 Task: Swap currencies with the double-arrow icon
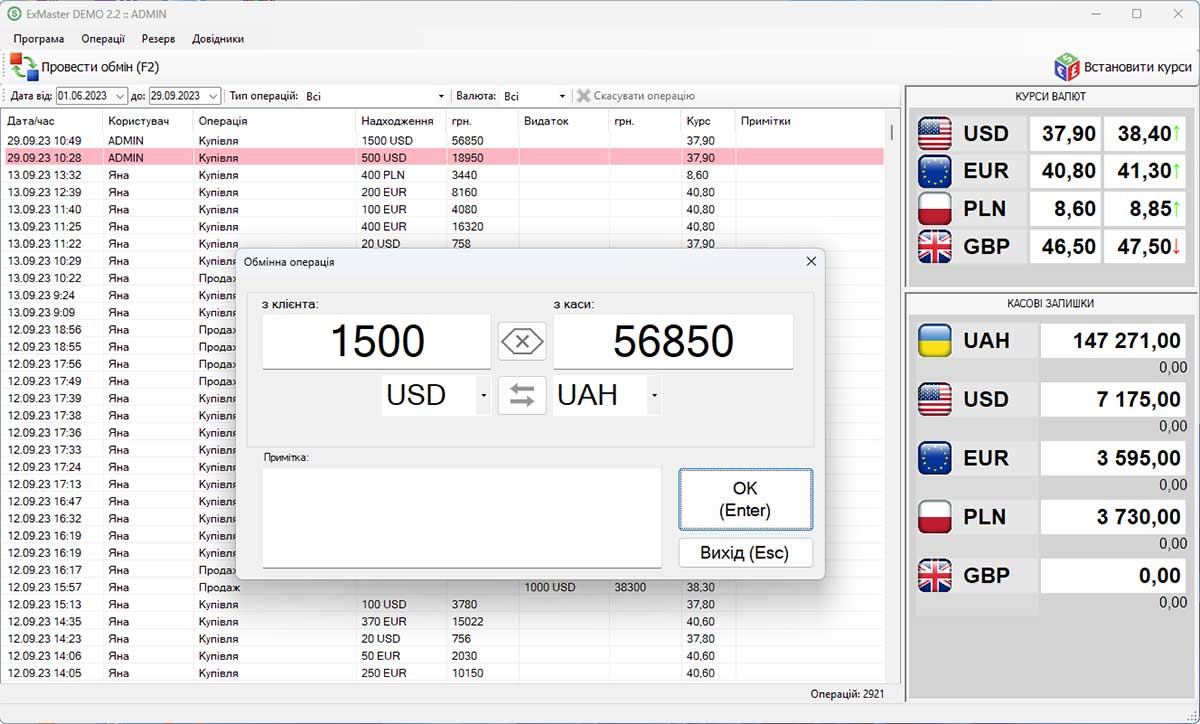[x=522, y=395]
